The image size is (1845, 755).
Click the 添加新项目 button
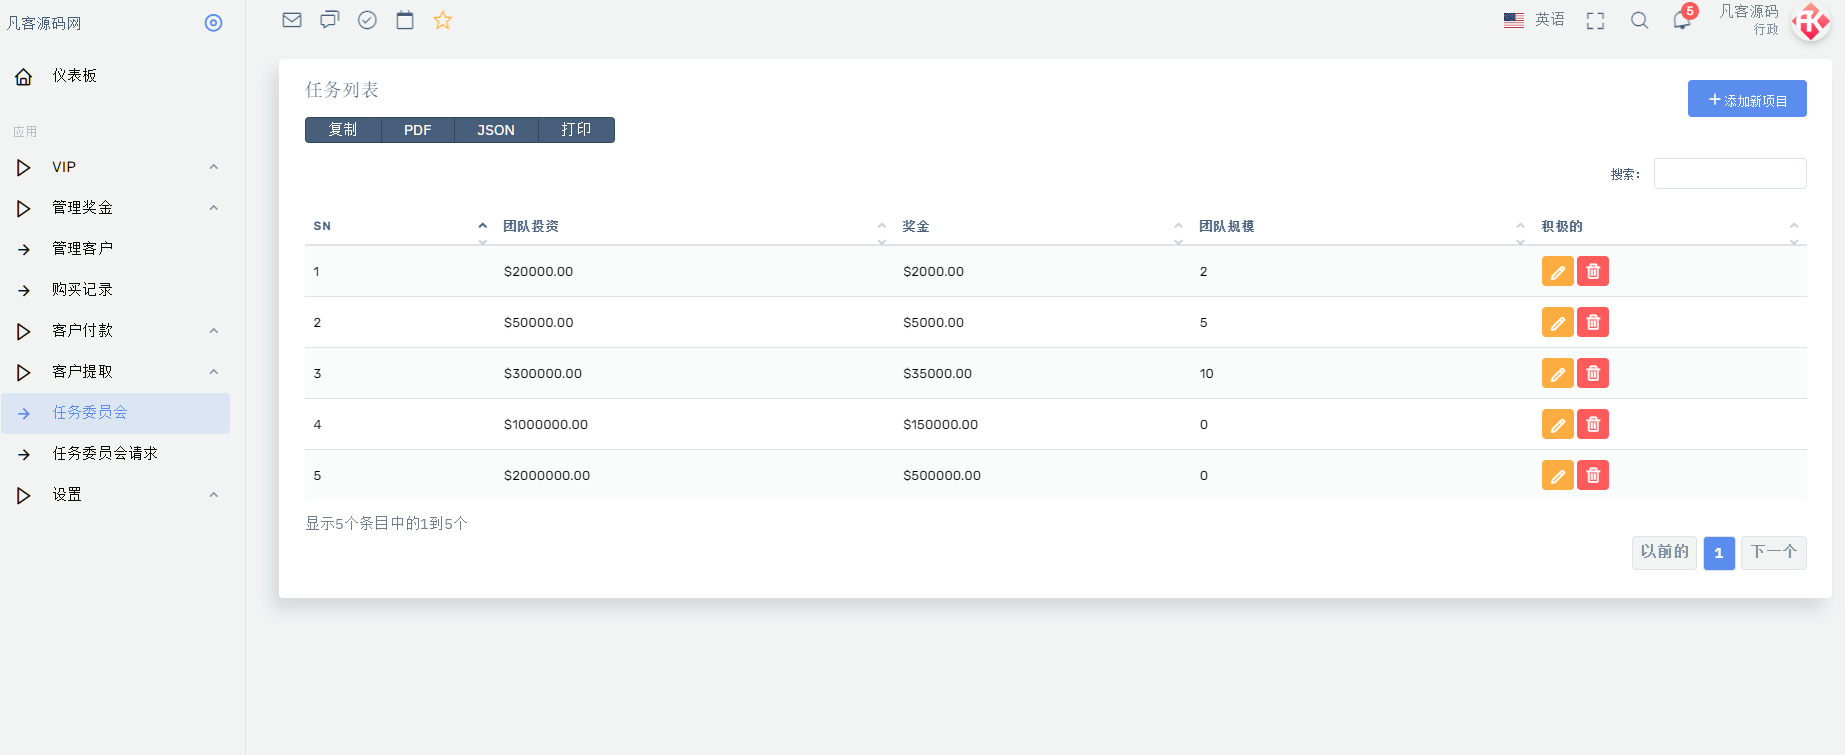(1746, 99)
